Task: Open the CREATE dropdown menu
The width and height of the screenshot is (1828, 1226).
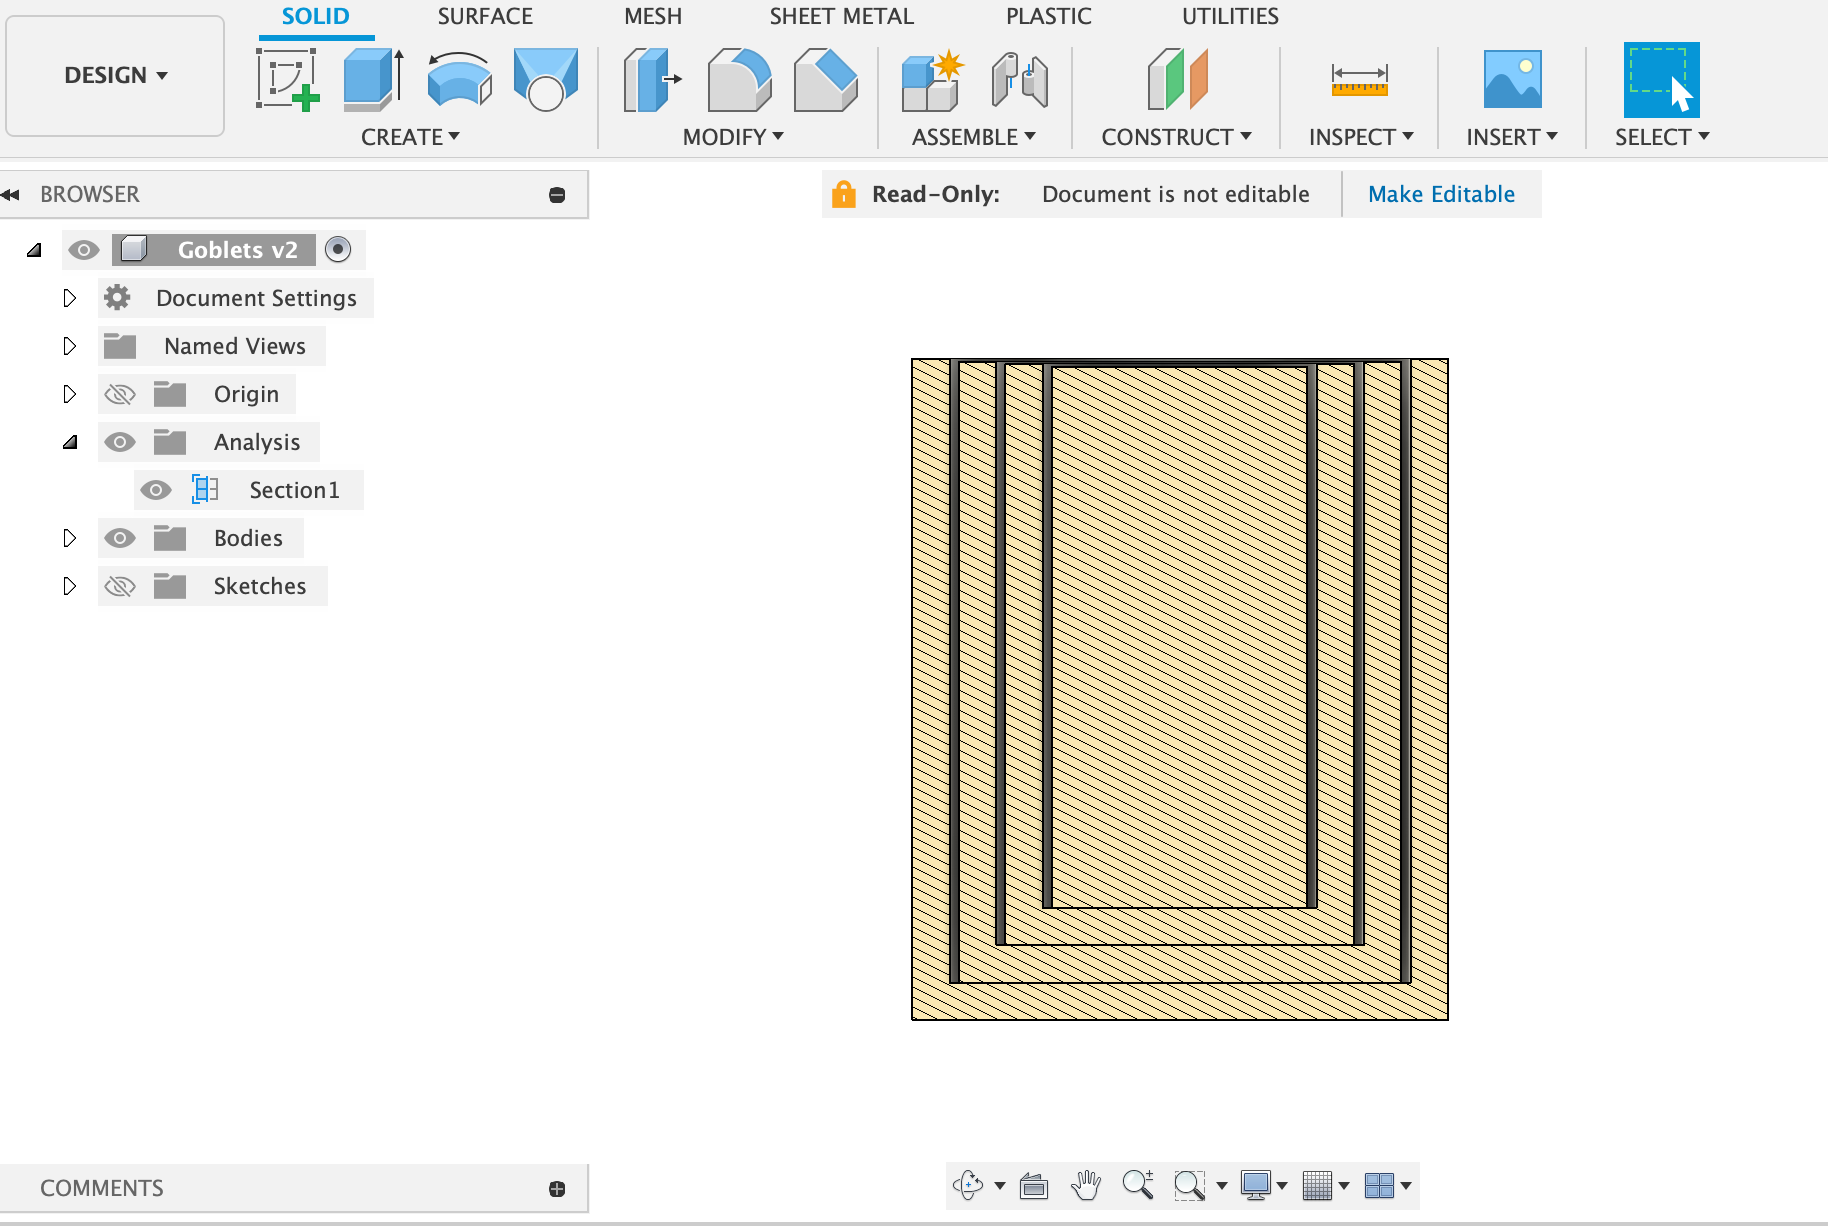Action: pos(409,137)
